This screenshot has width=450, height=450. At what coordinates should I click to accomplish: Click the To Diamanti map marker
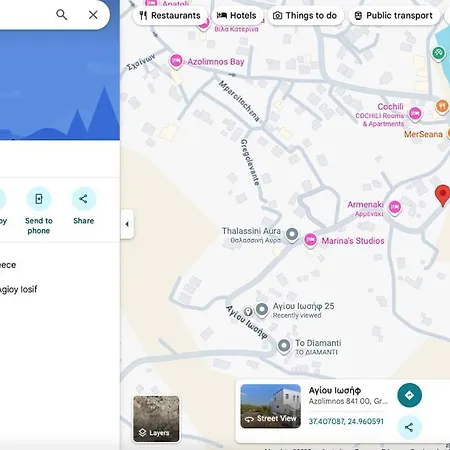pos(284,346)
